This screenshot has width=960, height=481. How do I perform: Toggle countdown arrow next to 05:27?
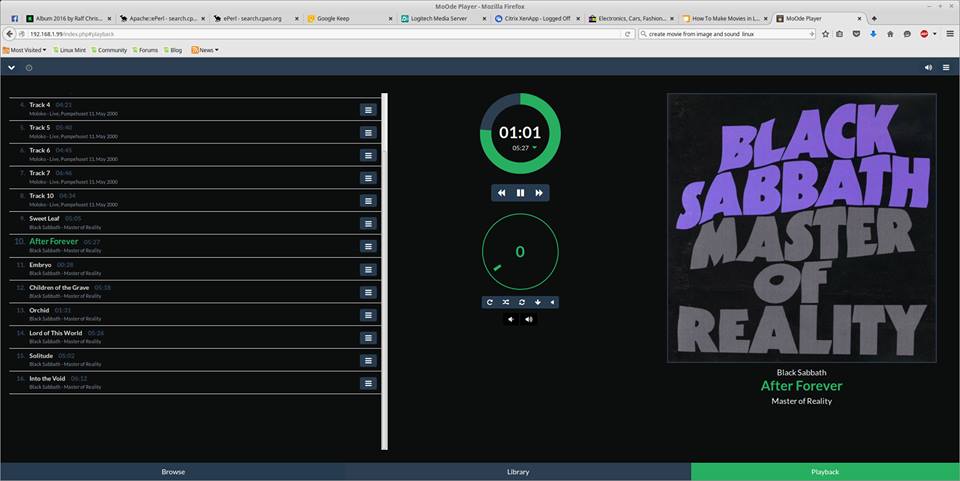[x=534, y=147]
